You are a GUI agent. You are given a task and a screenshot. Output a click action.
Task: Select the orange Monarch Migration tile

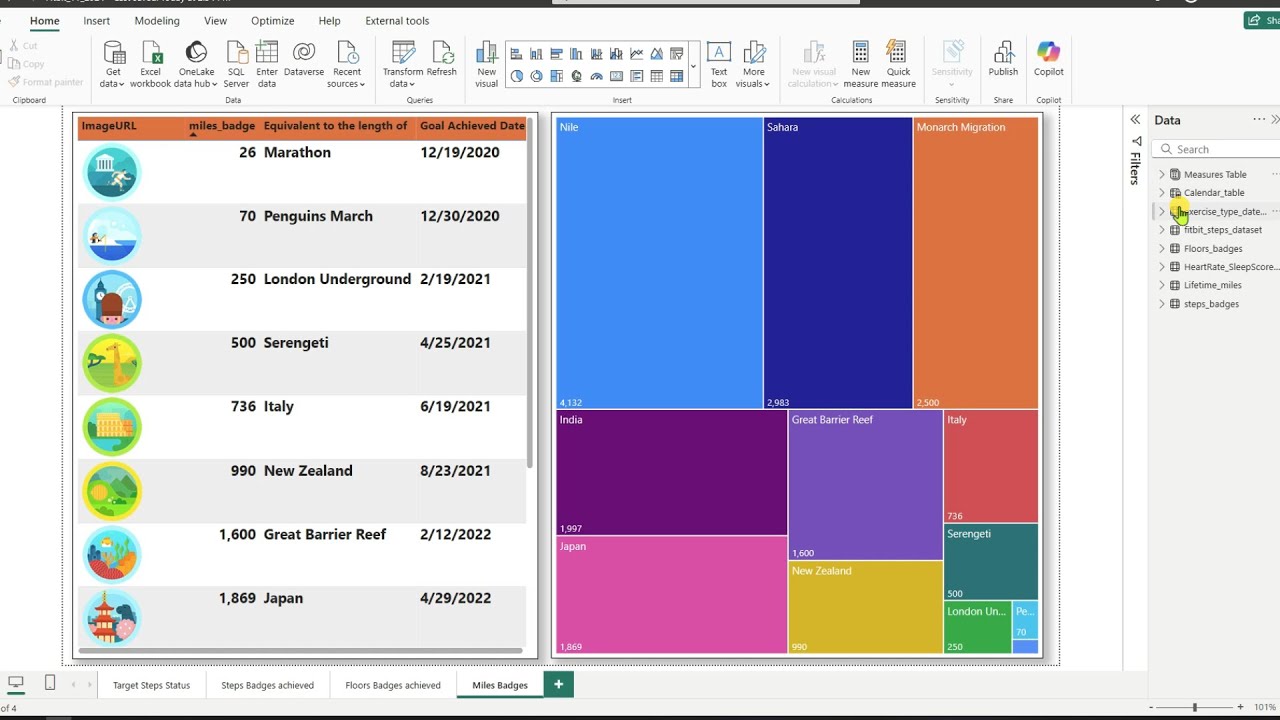[x=975, y=263]
